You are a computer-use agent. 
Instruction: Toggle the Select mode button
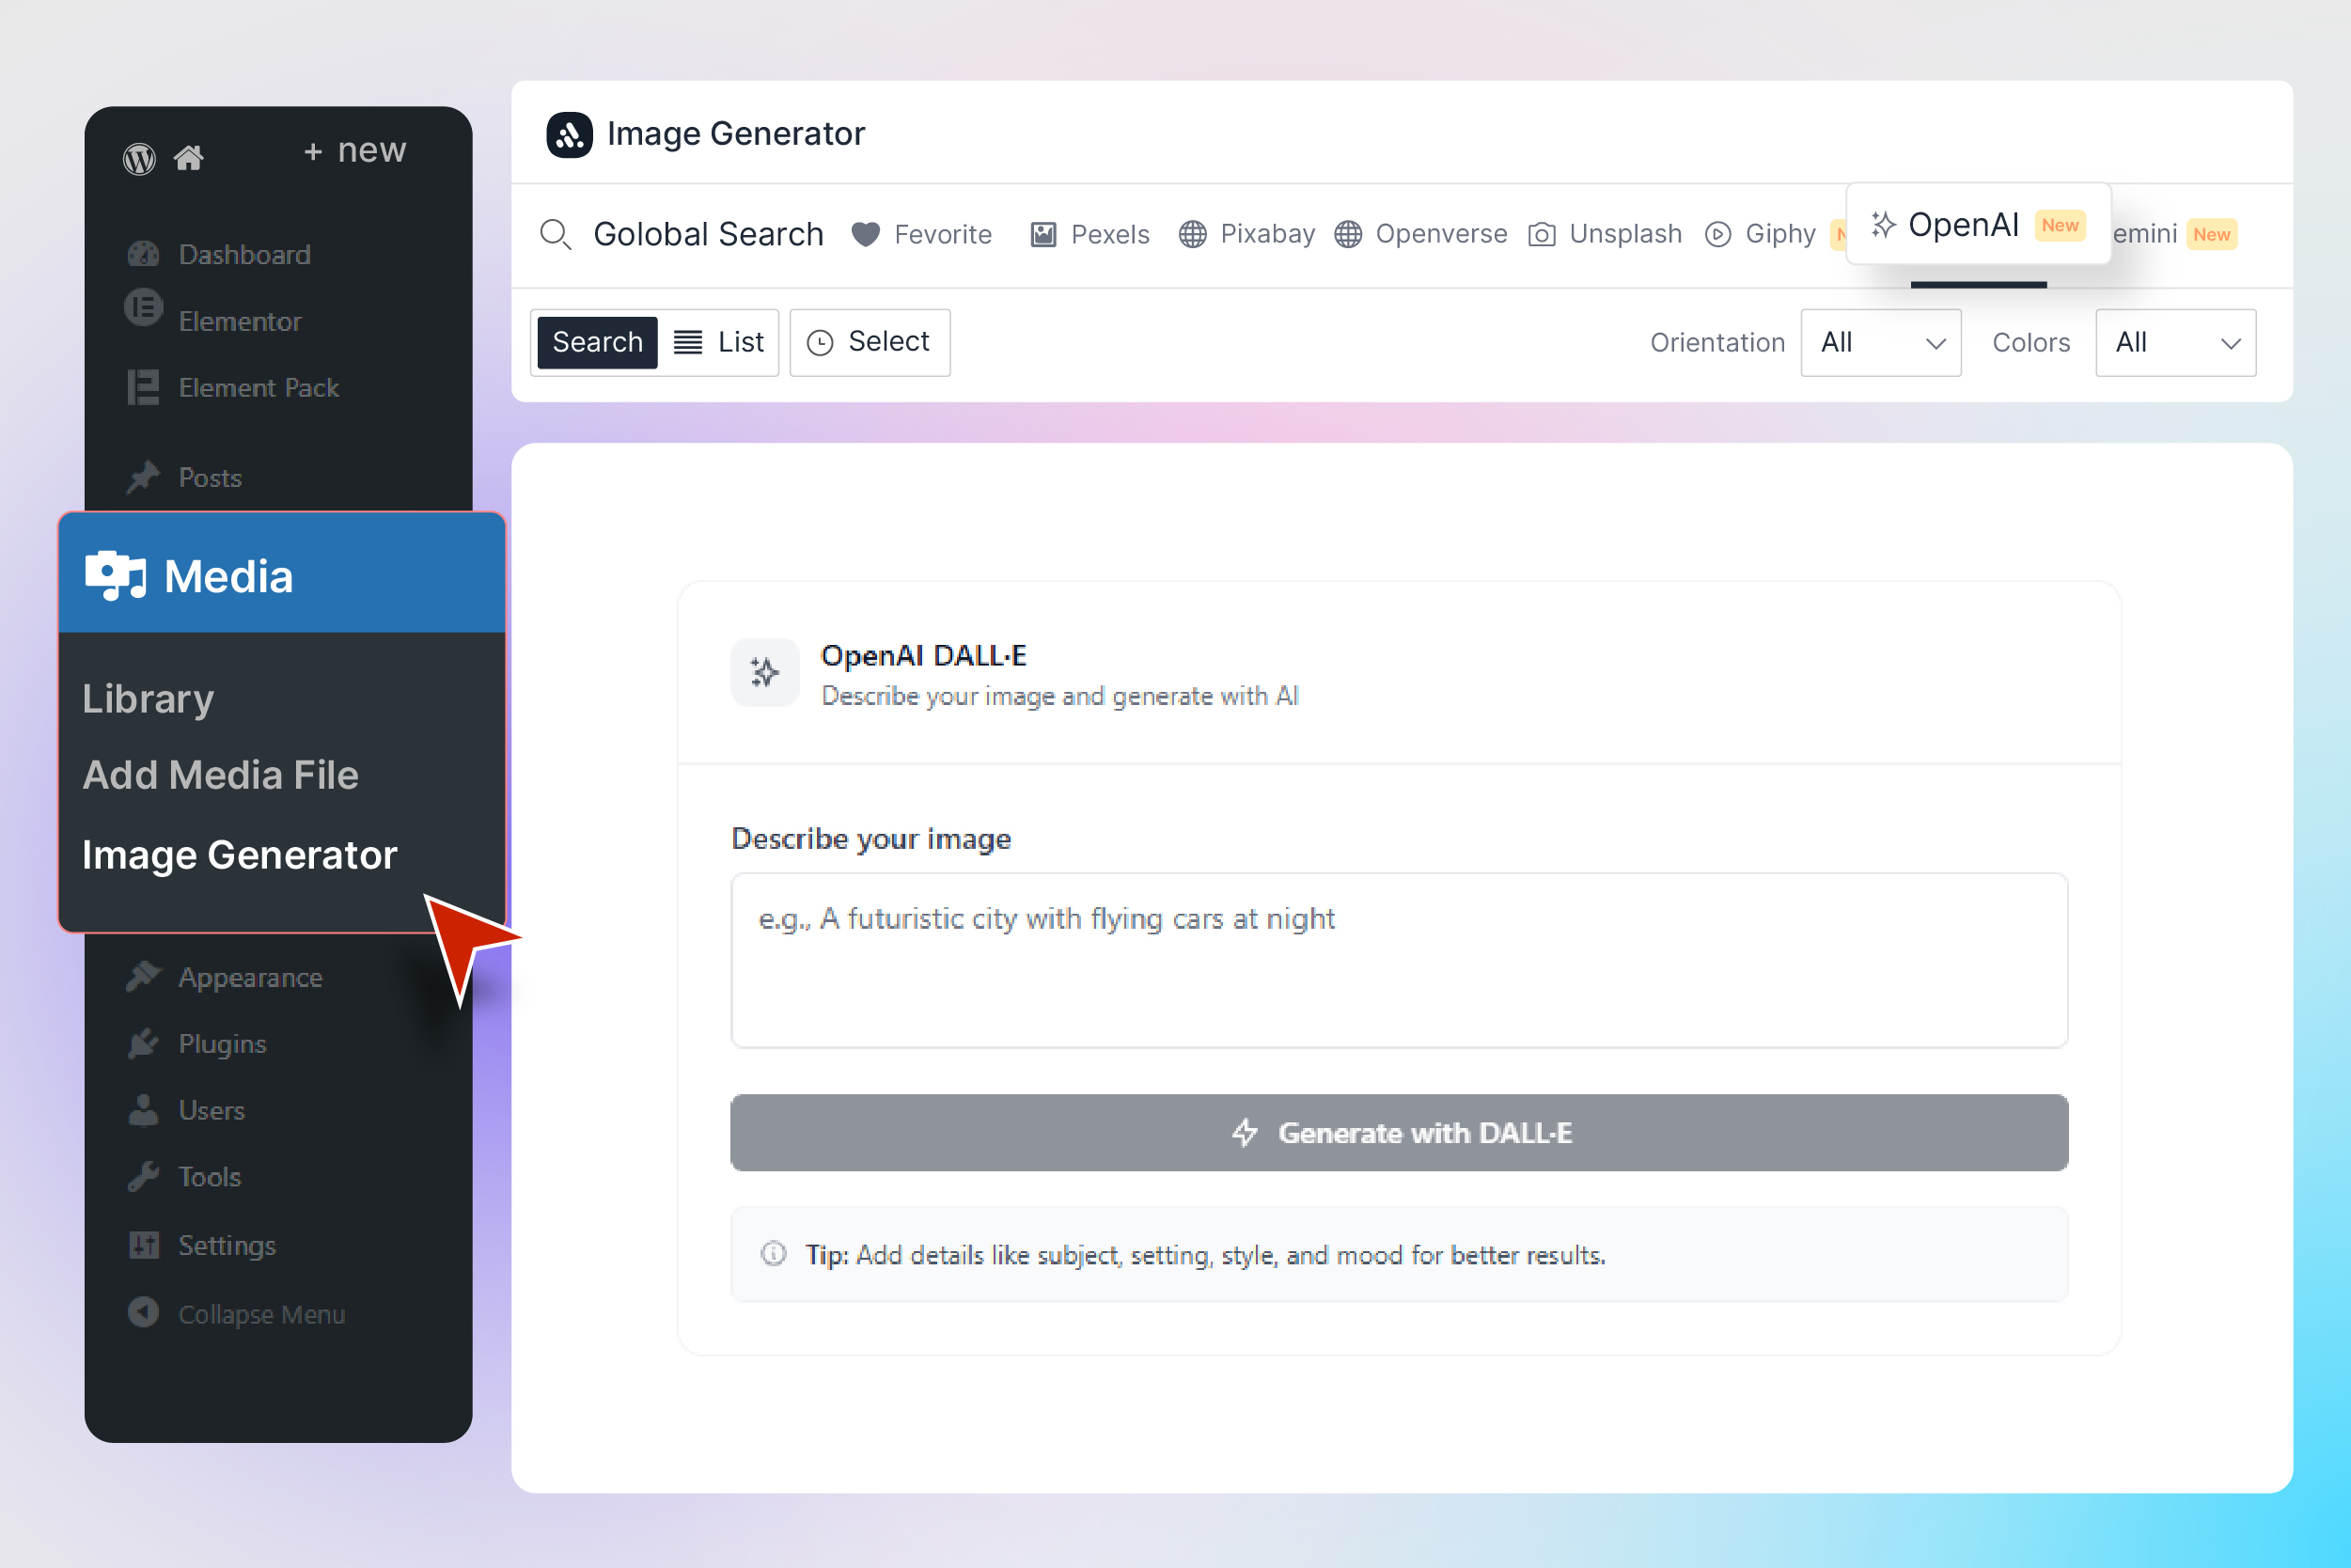click(x=869, y=342)
